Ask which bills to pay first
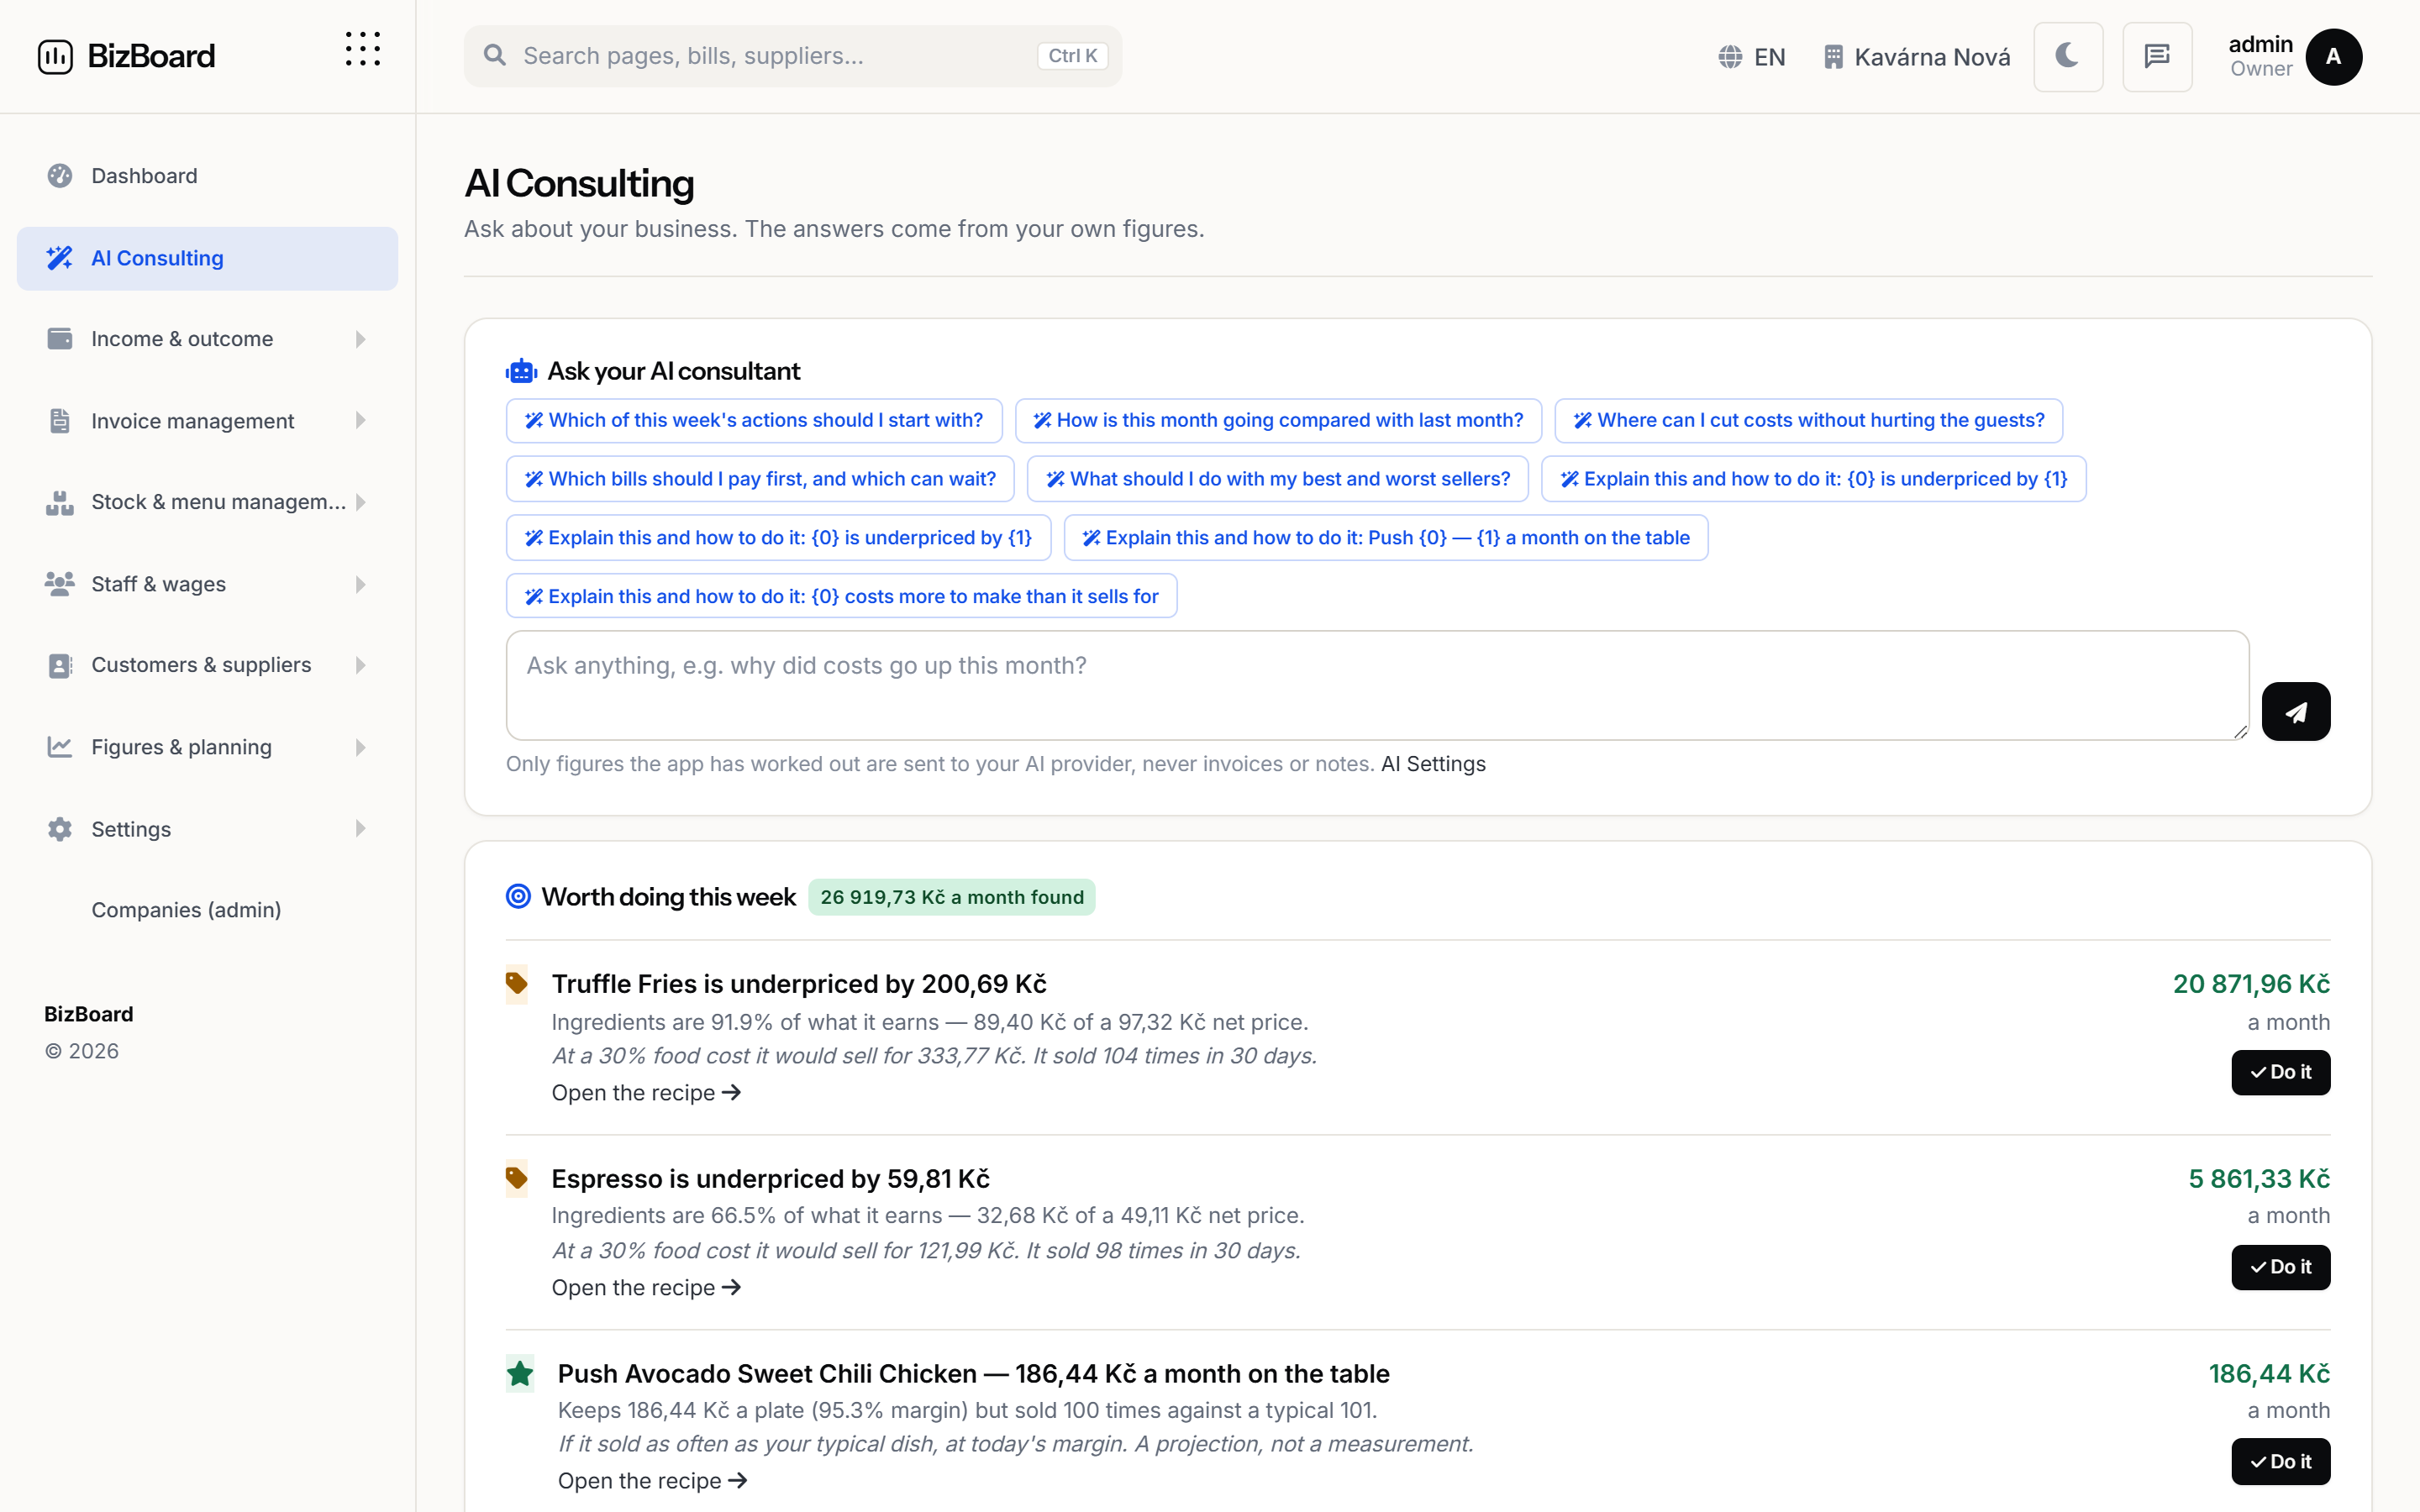The image size is (2420, 1512). pyautogui.click(x=760, y=479)
